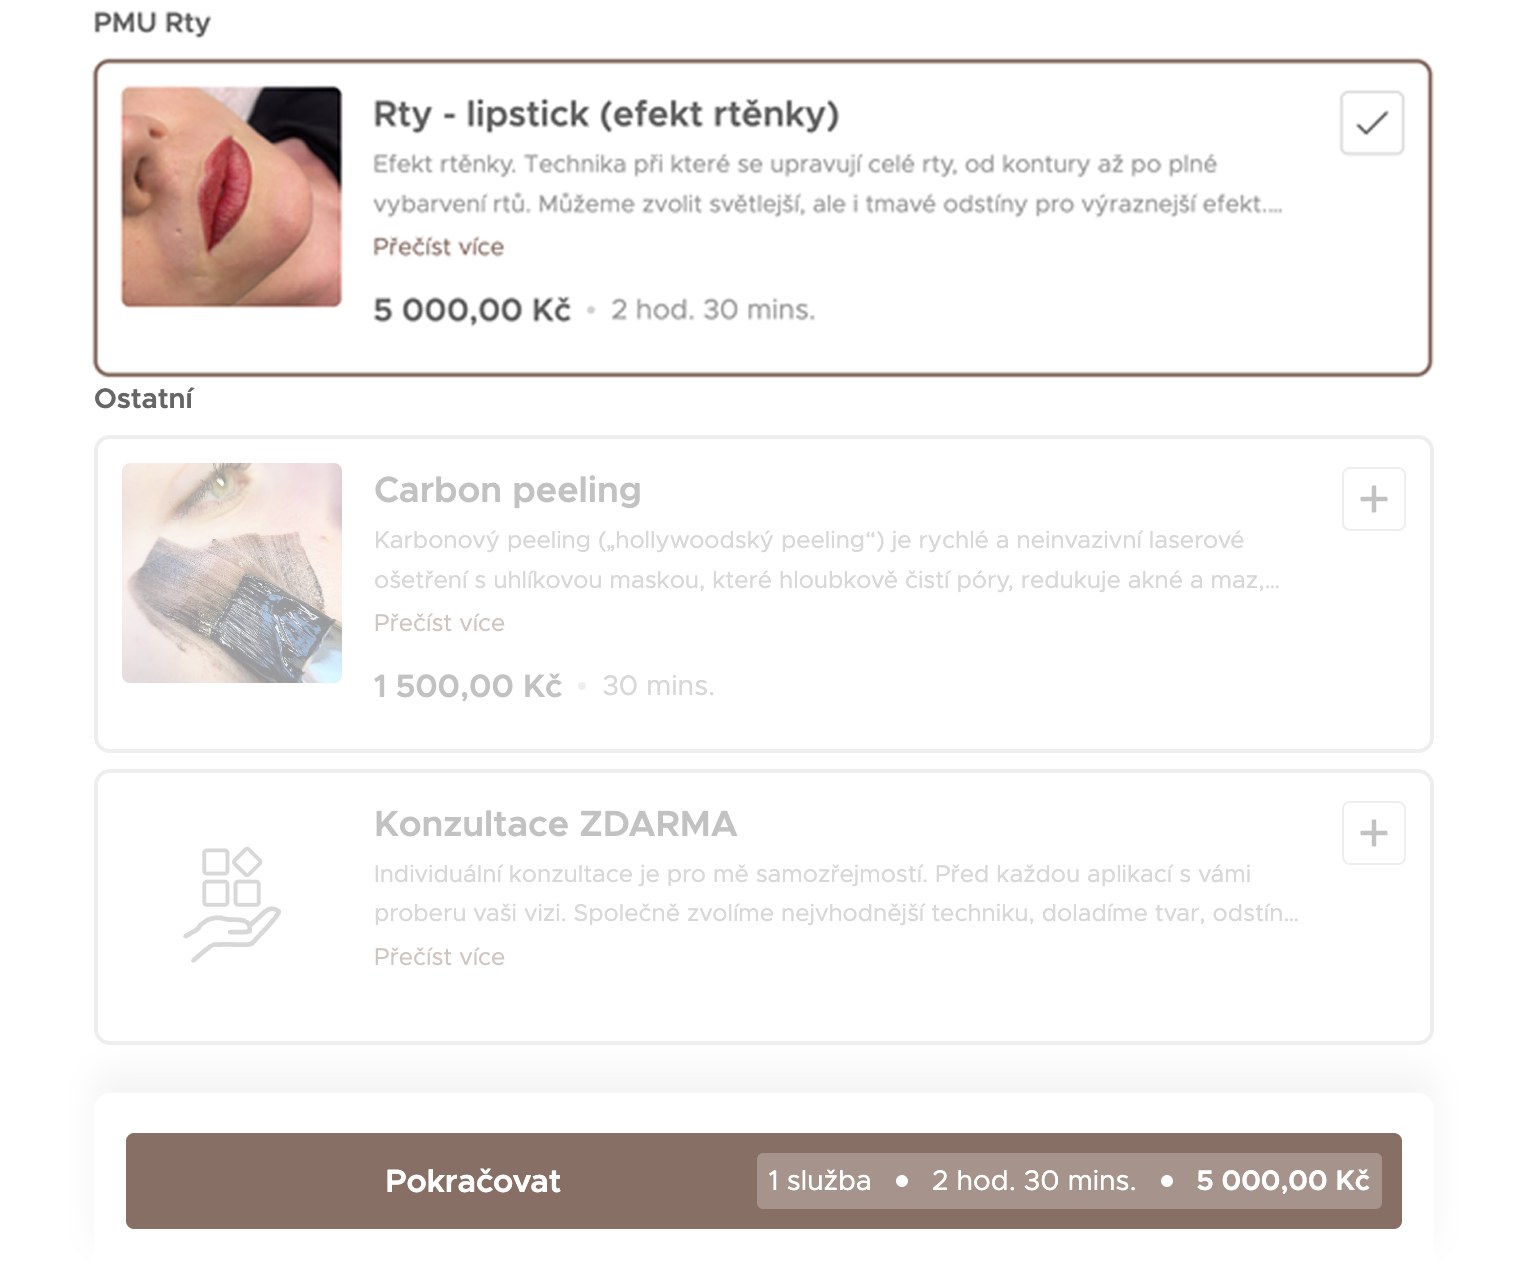
Task: Open the Carbon peeling service title
Action: (507, 490)
